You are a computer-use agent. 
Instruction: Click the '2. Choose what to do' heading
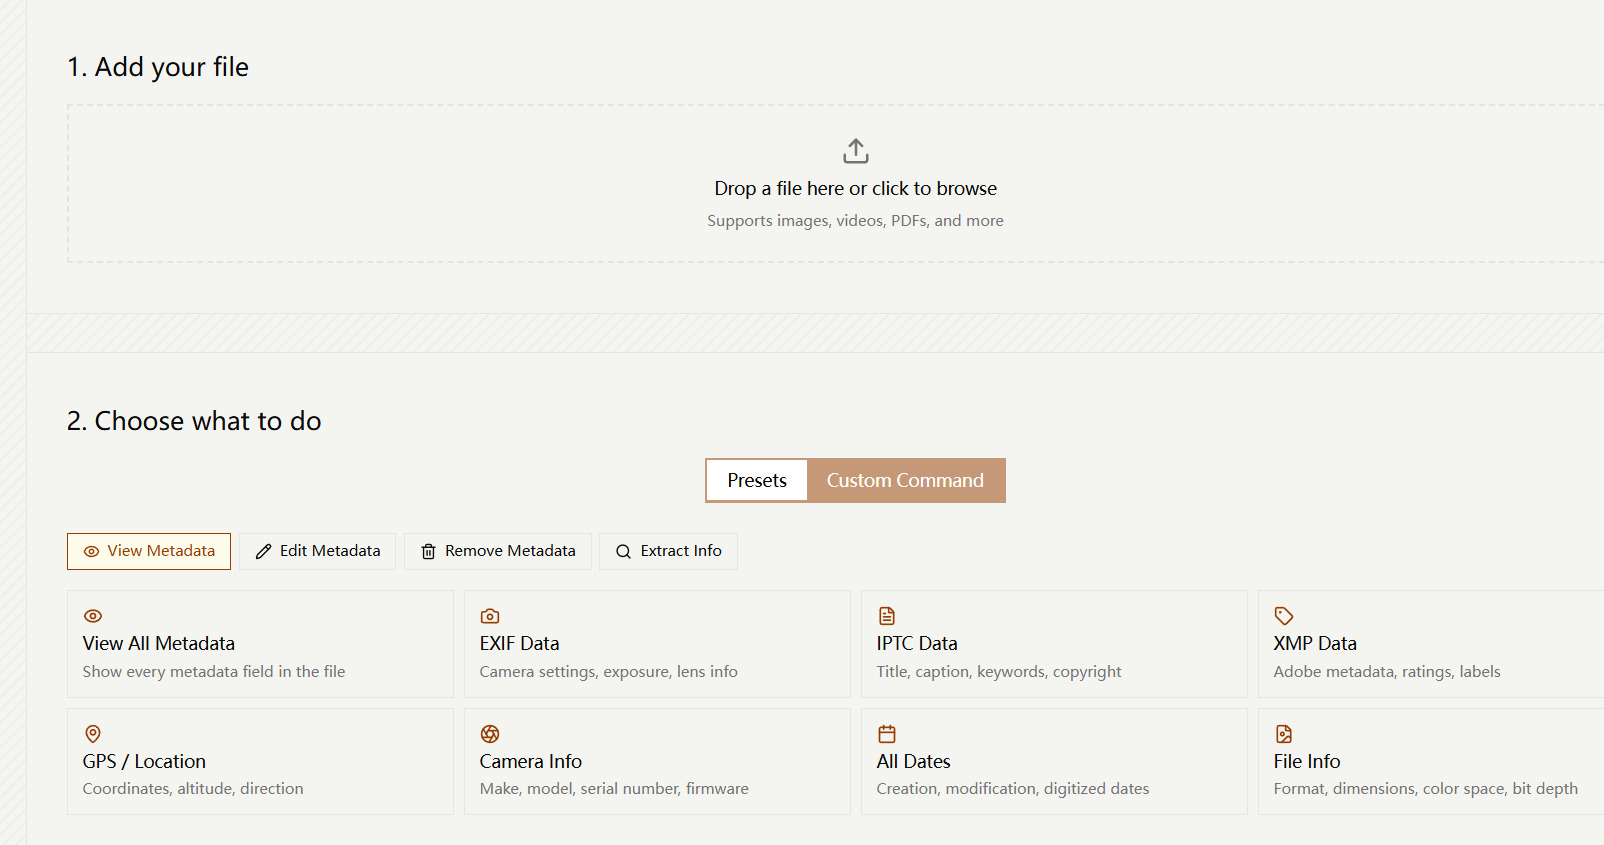click(194, 421)
